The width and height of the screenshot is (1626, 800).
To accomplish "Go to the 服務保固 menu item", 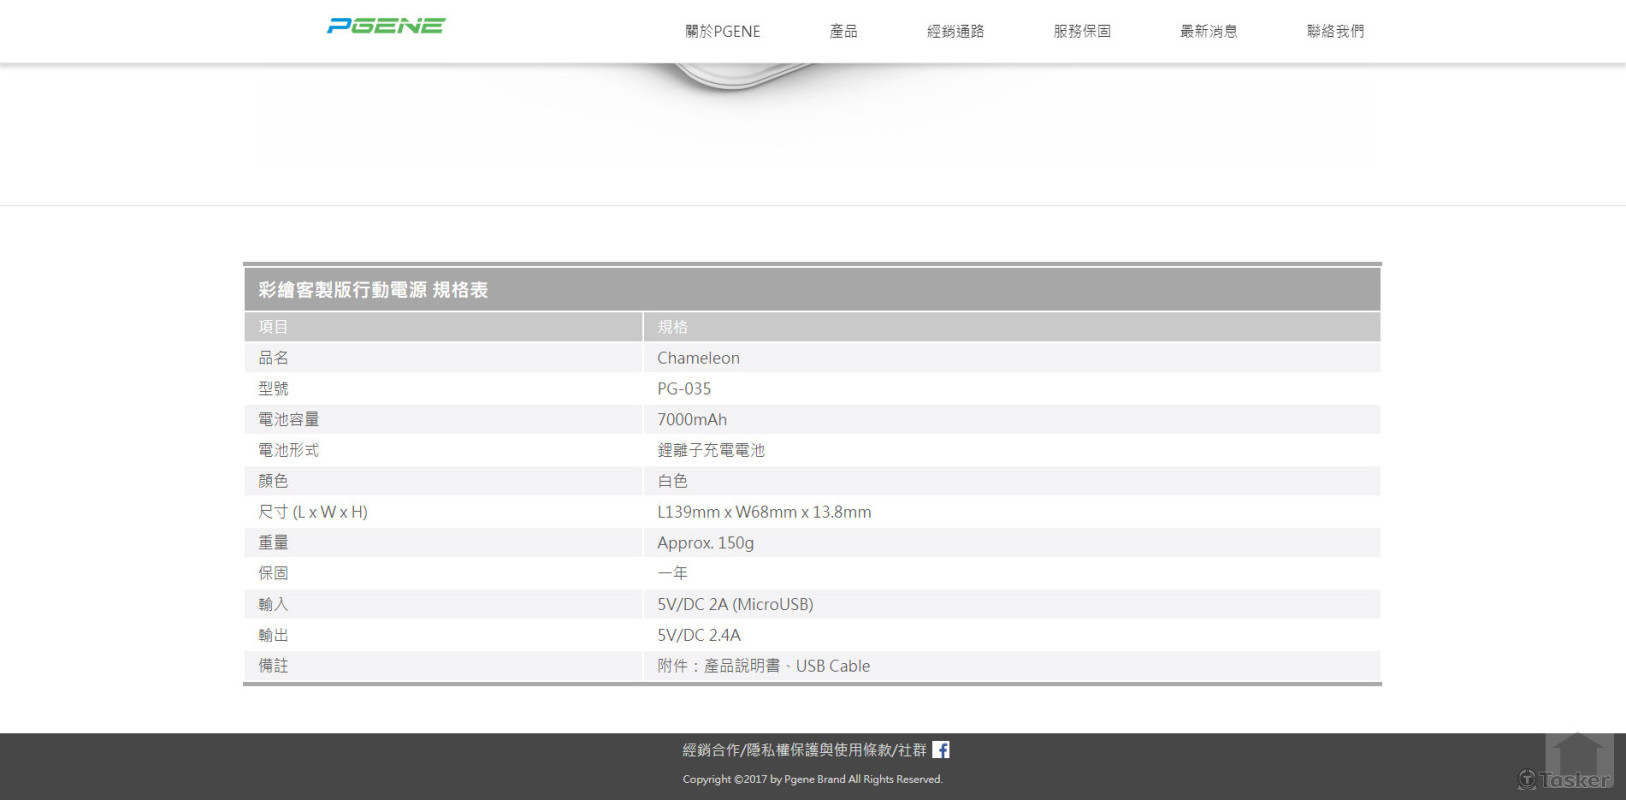I will pyautogui.click(x=1082, y=31).
